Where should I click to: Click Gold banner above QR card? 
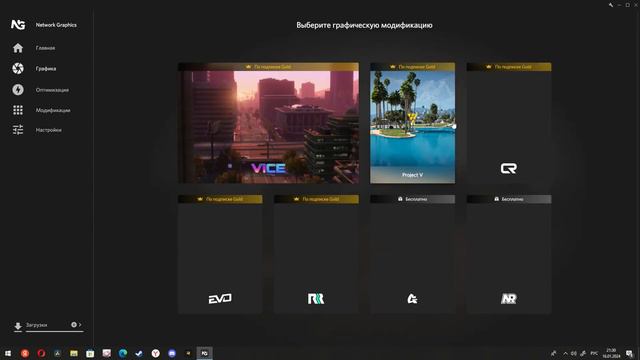(x=509, y=67)
